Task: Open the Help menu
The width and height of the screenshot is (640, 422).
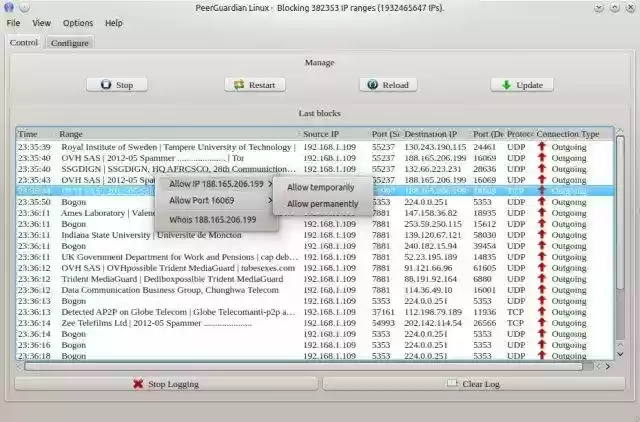Action: point(114,22)
